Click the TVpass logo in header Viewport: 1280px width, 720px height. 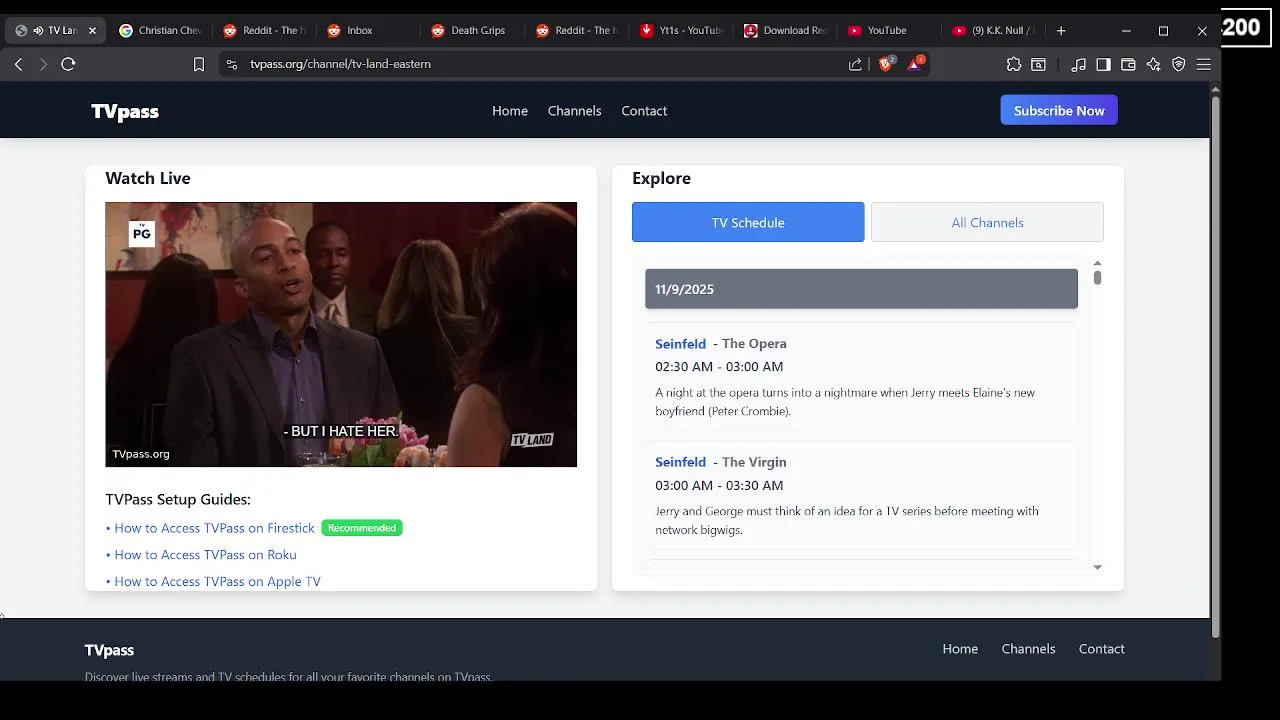pyautogui.click(x=125, y=111)
